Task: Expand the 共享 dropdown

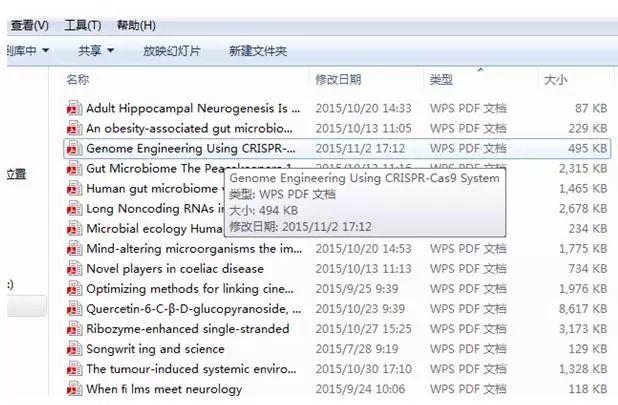Action: coord(96,50)
